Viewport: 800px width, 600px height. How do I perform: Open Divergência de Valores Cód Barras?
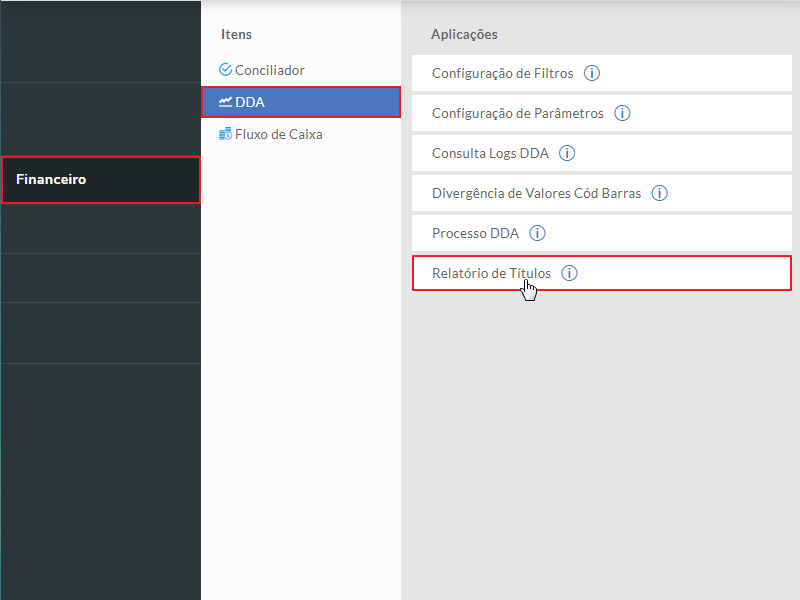pyautogui.click(x=536, y=193)
